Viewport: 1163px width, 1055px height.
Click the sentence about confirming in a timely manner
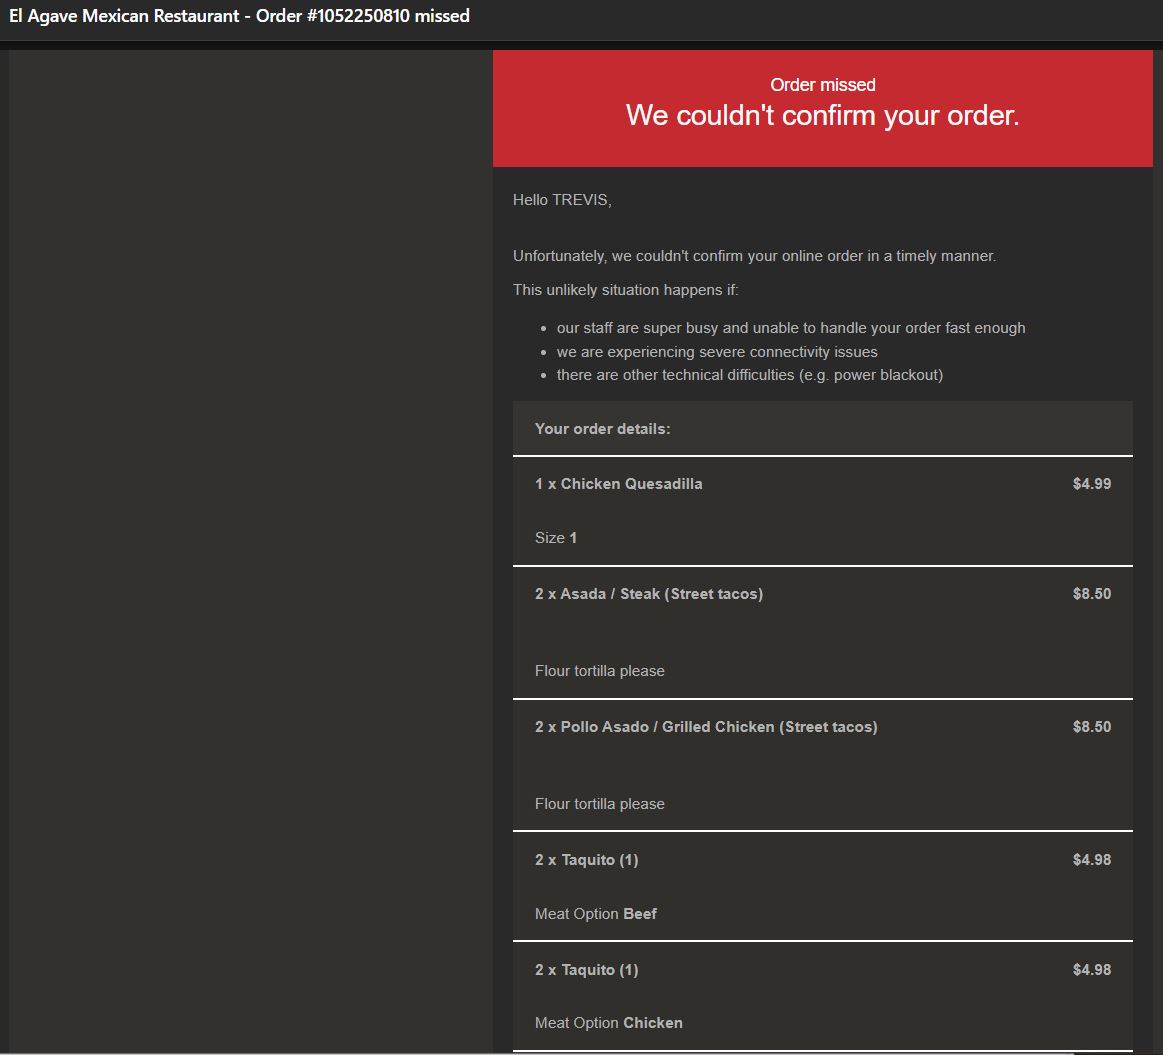(x=754, y=256)
